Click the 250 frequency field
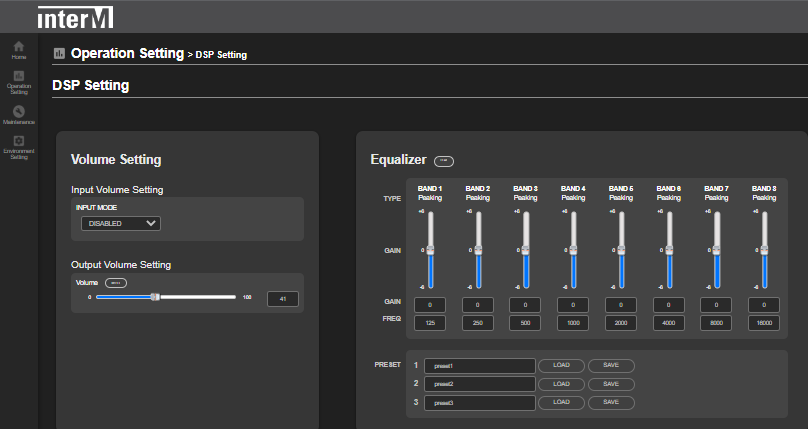Screen dimensions: 808x429 point(478,323)
